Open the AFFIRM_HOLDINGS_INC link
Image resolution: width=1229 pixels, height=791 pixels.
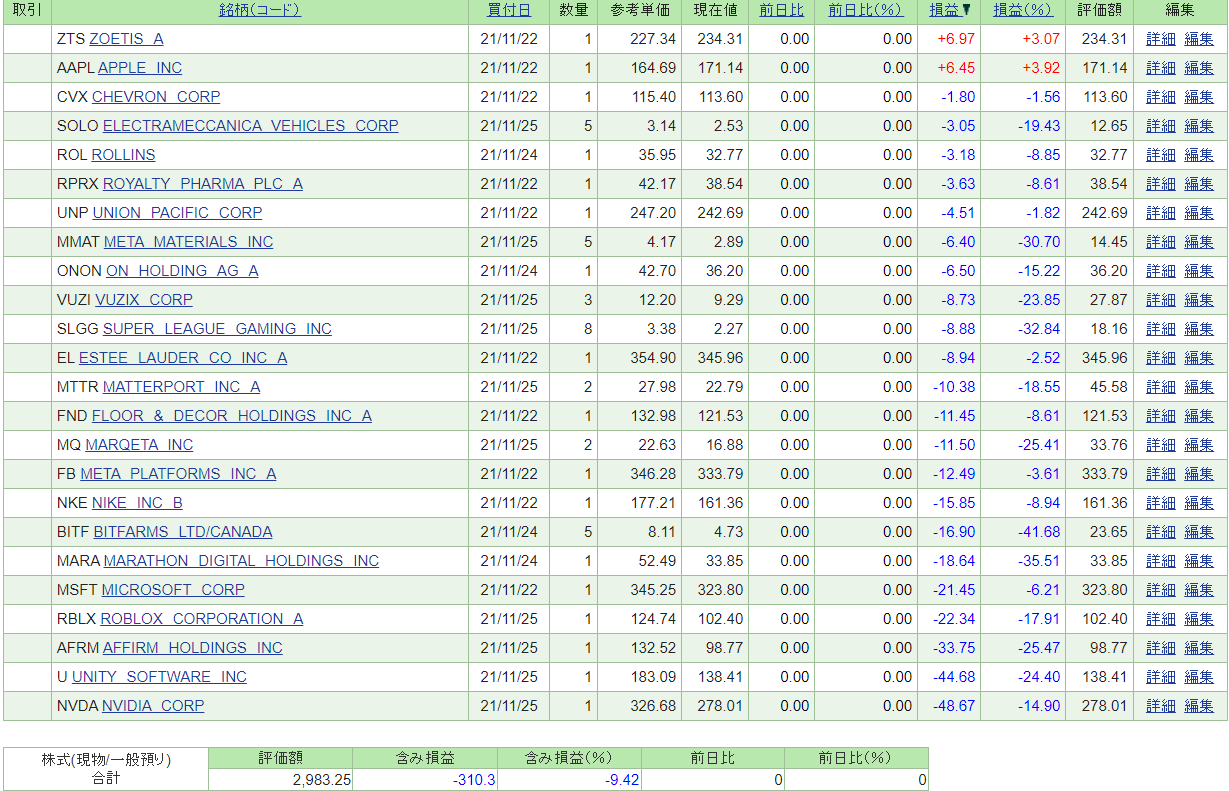(x=193, y=648)
